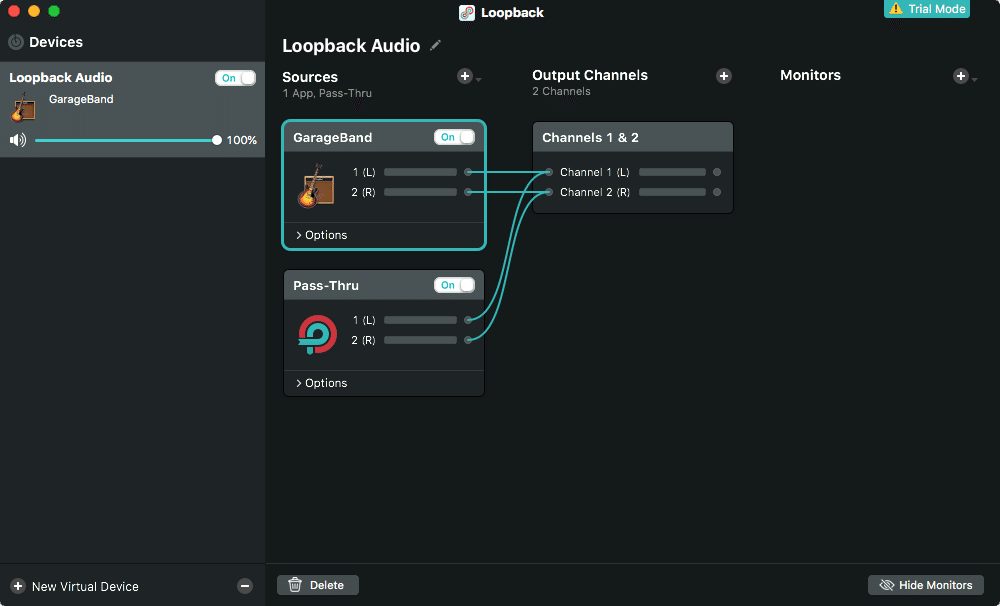Open the Monitors plus button dropdown arrow
Image resolution: width=1000 pixels, height=606 pixels.
(974, 79)
